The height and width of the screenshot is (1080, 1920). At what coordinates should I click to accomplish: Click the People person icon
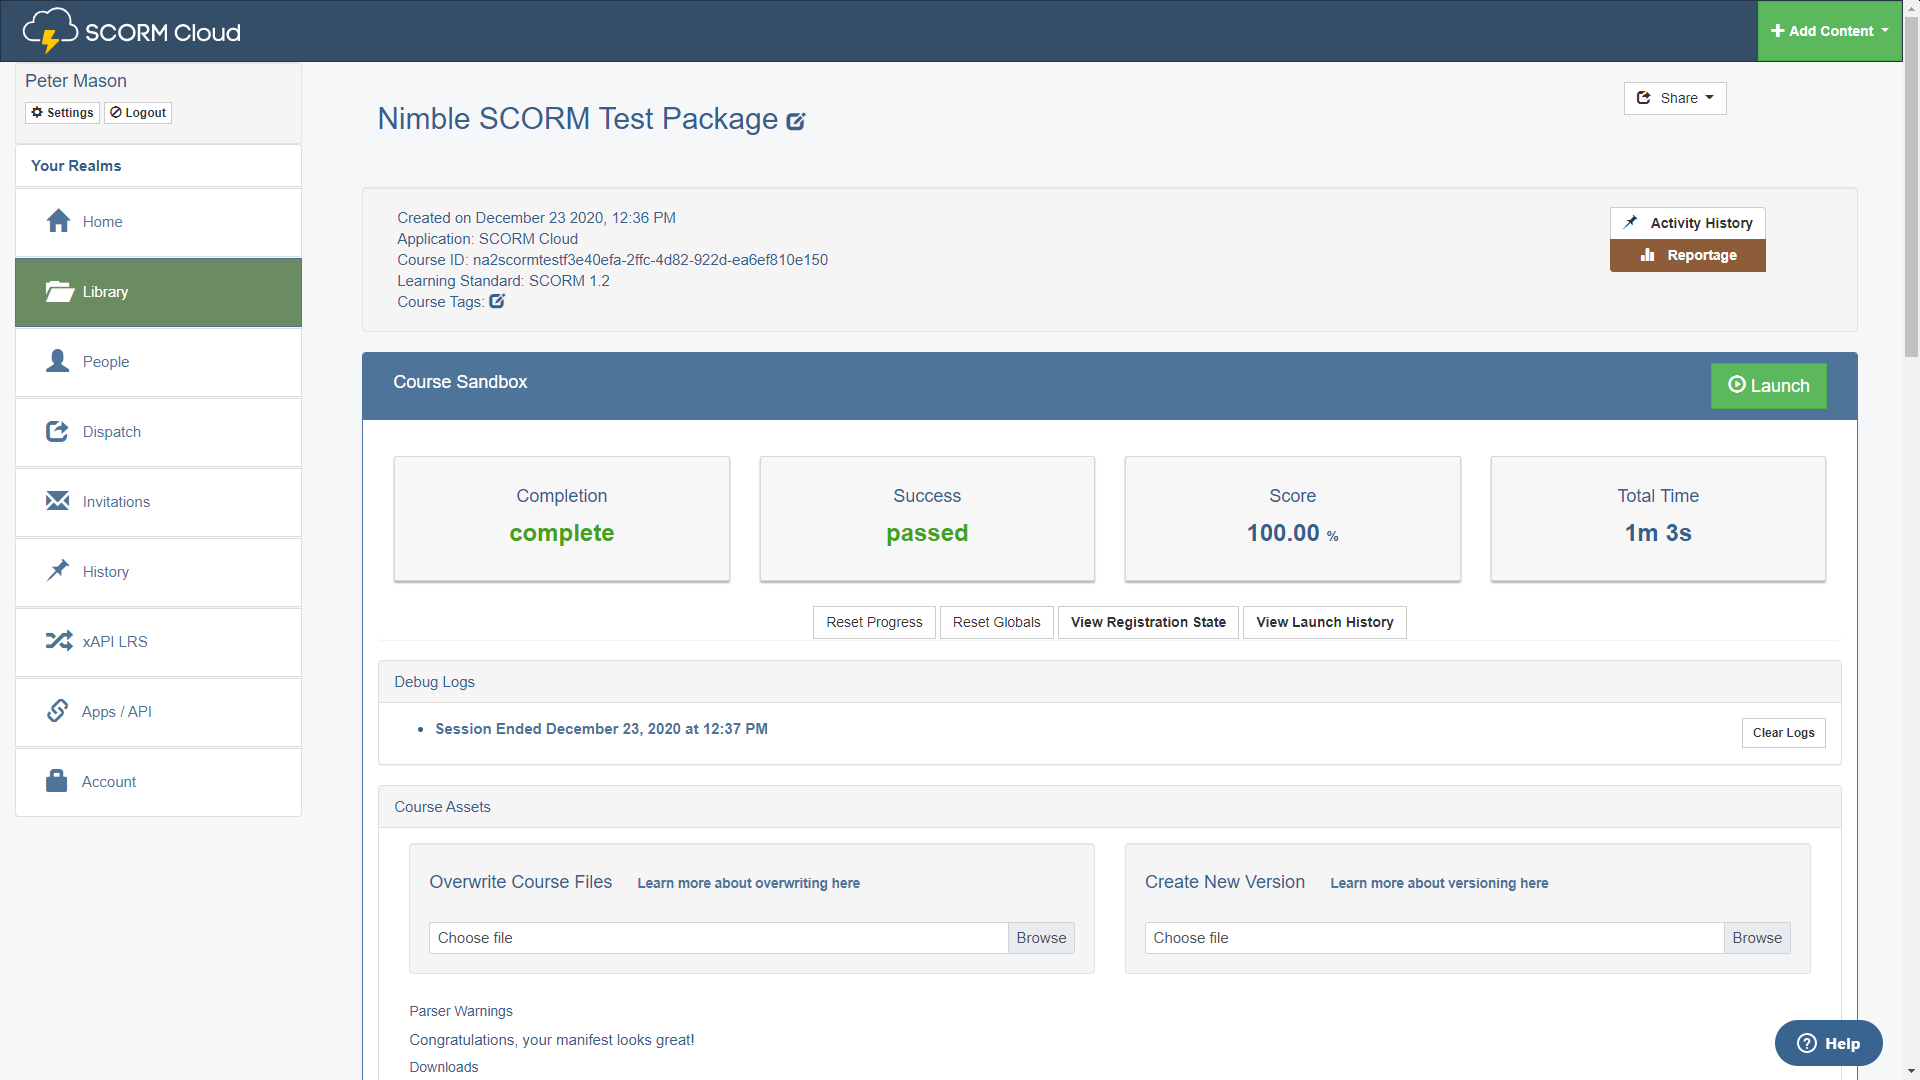pos(58,361)
